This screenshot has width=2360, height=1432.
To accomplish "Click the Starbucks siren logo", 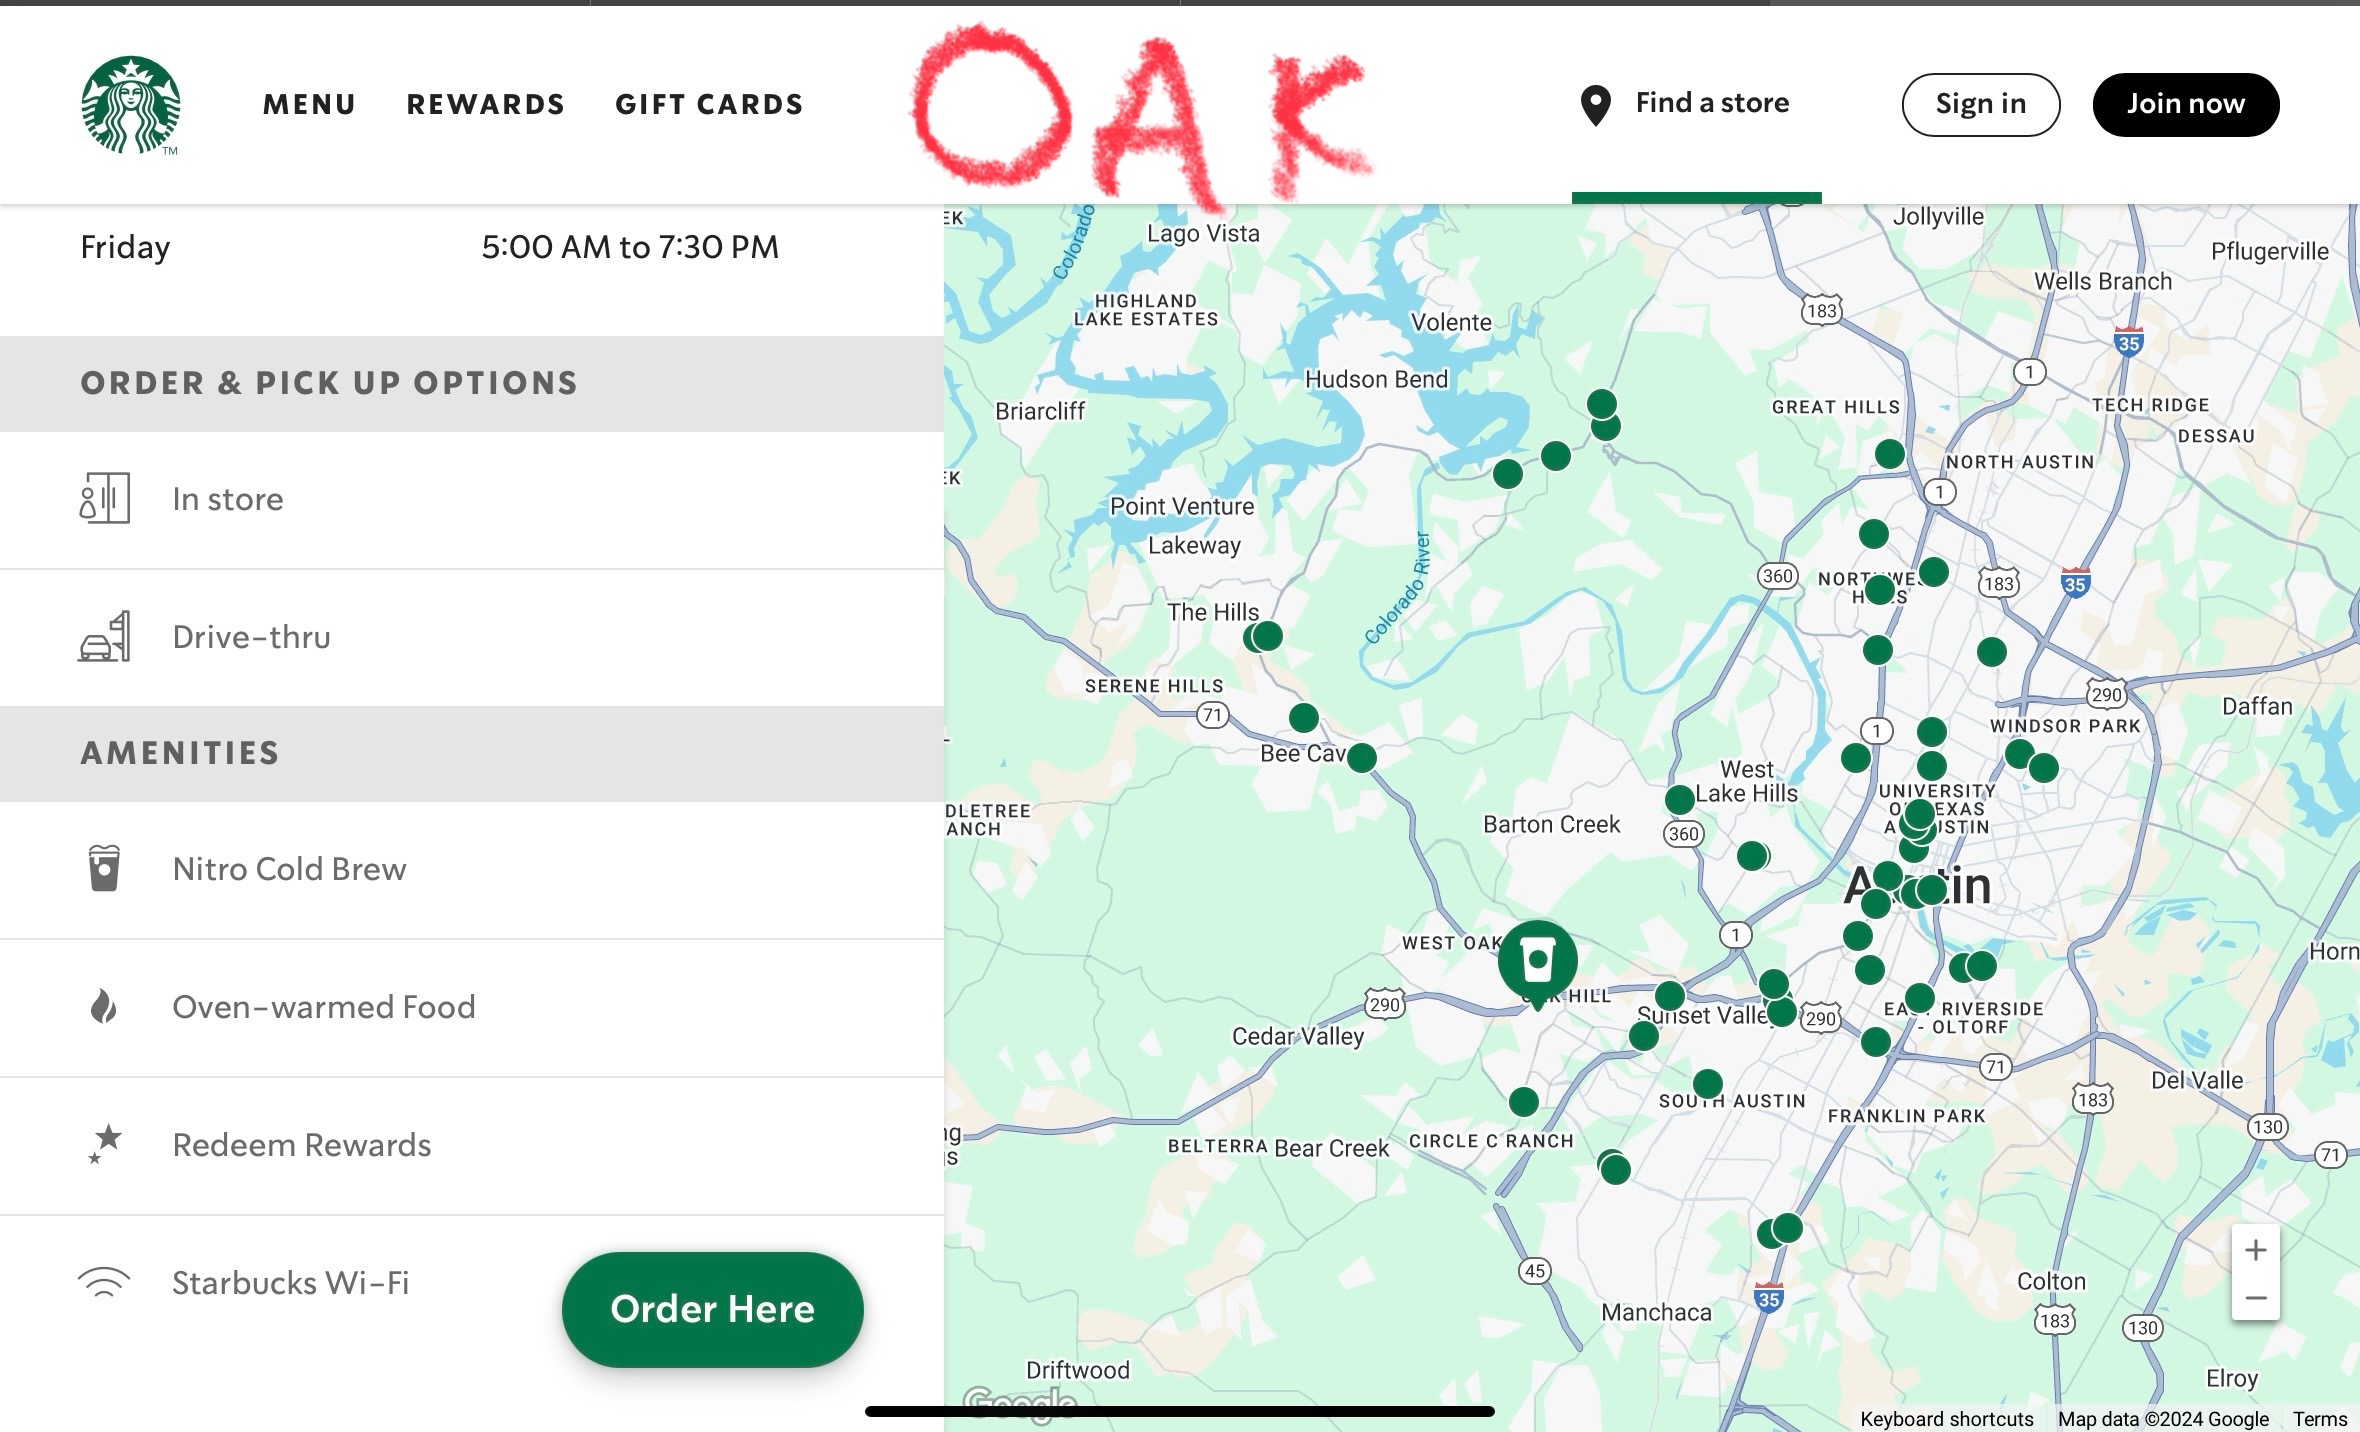I will pos(131,105).
